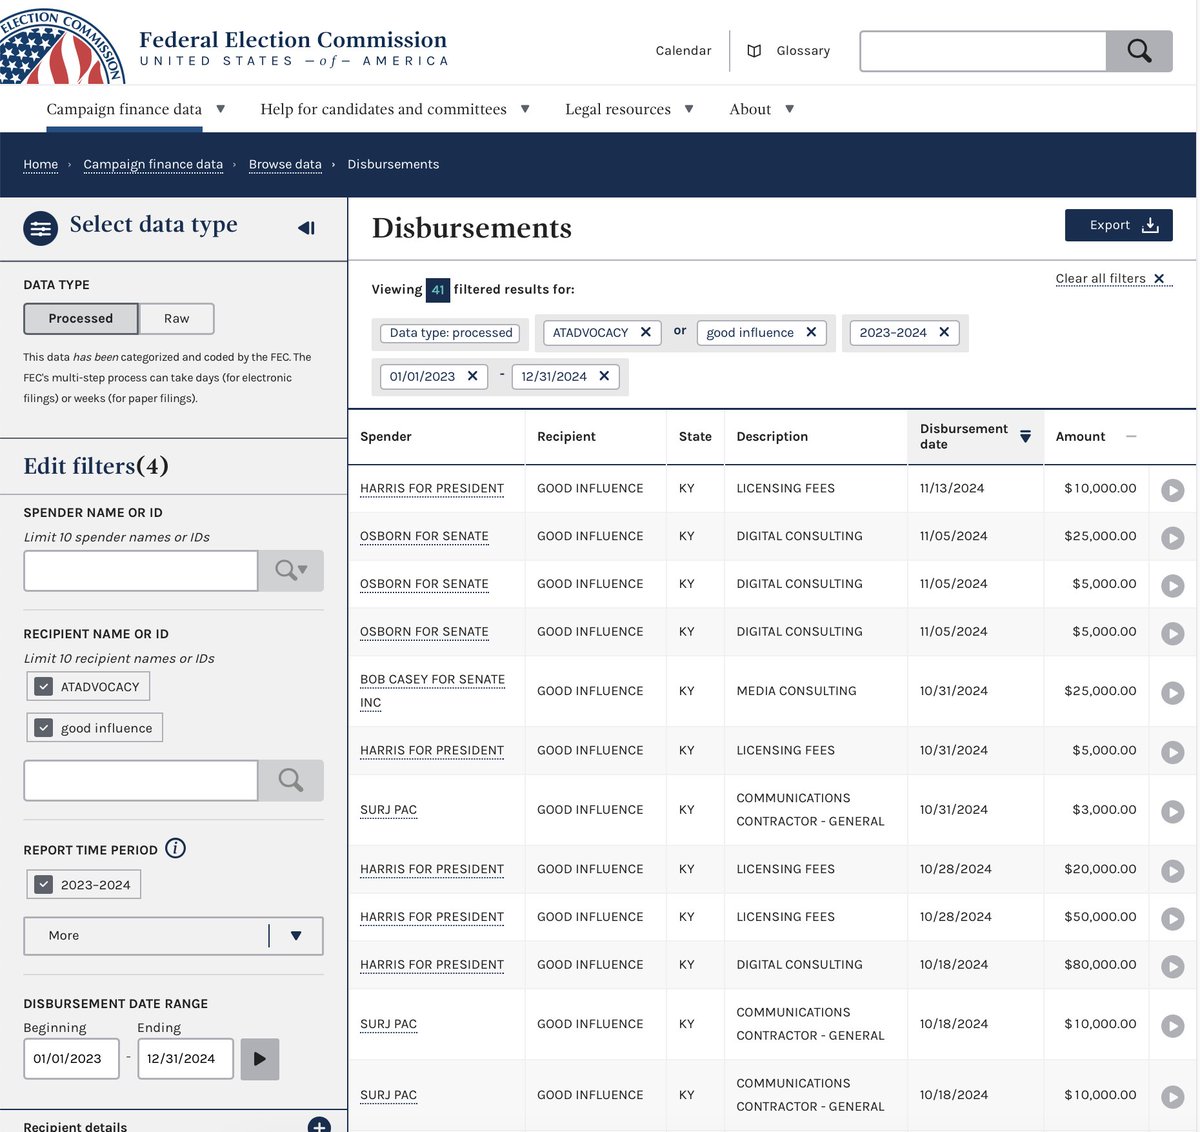Image resolution: width=1200 pixels, height=1132 pixels.
Task: Open details for Osborn $25,000.00 digital consulting row
Action: click(x=1173, y=538)
